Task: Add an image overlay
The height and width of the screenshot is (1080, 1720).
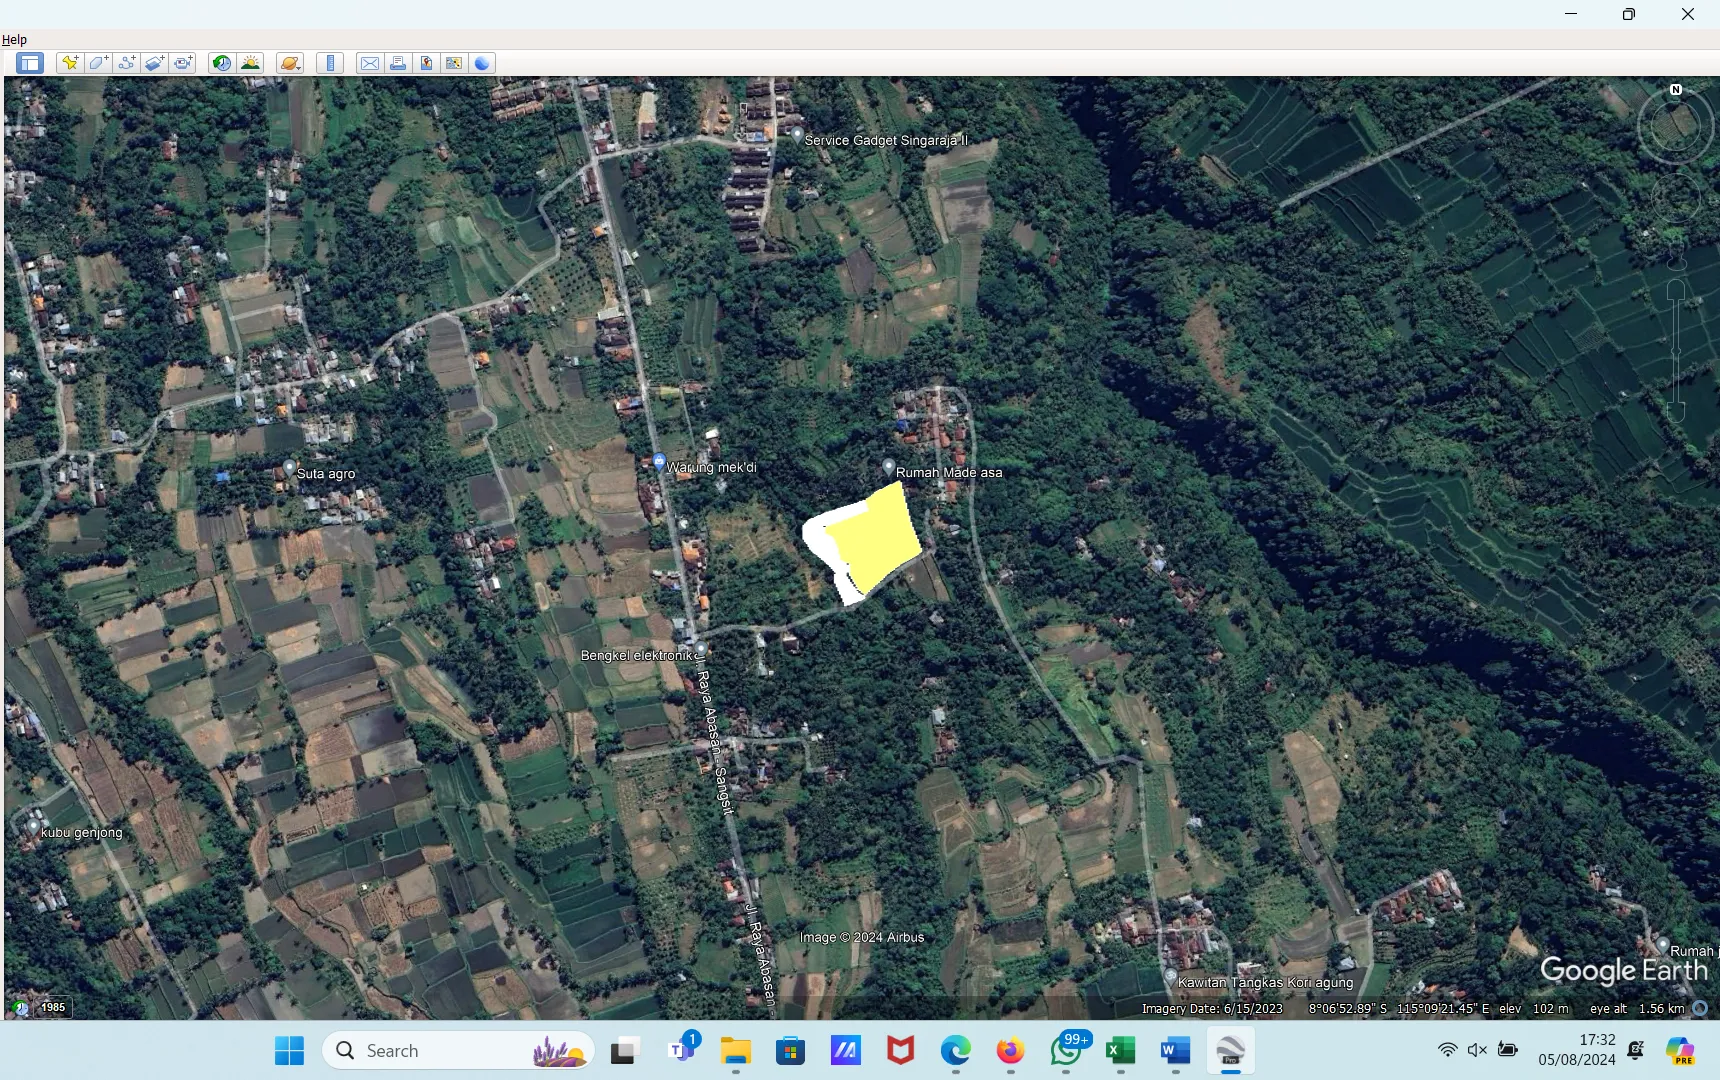Action: 154,63
